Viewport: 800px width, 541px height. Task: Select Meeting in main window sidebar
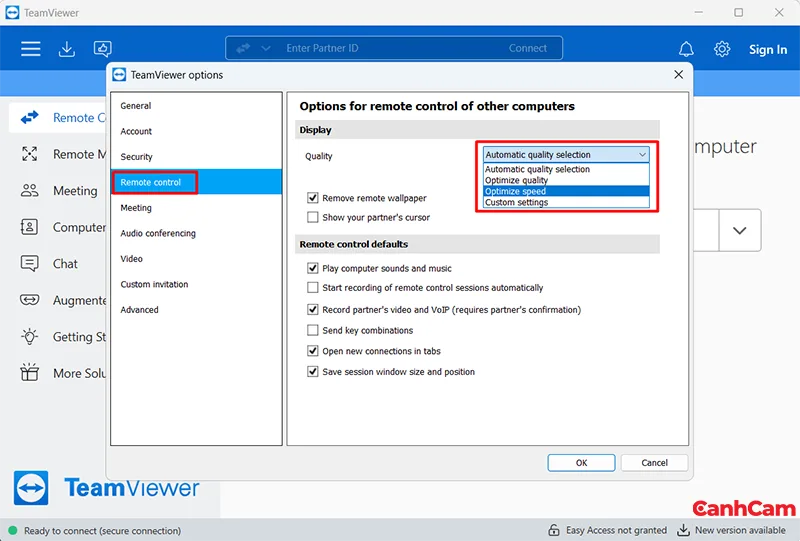click(x=75, y=190)
